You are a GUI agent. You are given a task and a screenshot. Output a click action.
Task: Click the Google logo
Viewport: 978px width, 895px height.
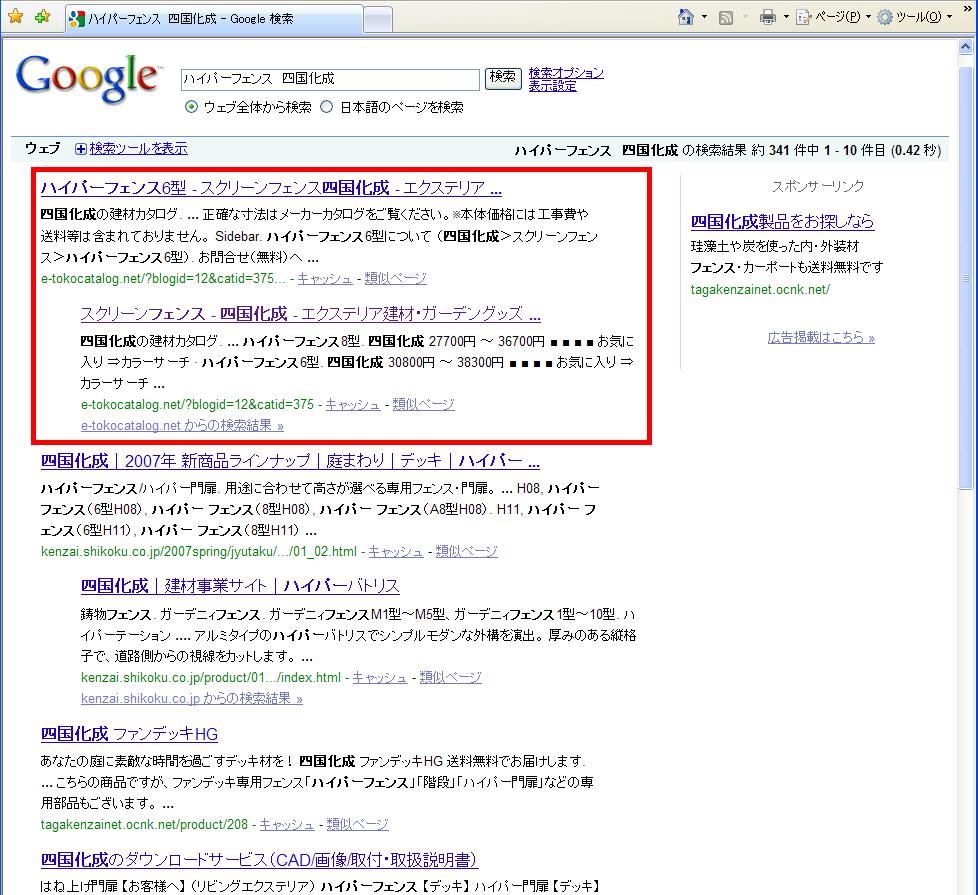pos(88,78)
